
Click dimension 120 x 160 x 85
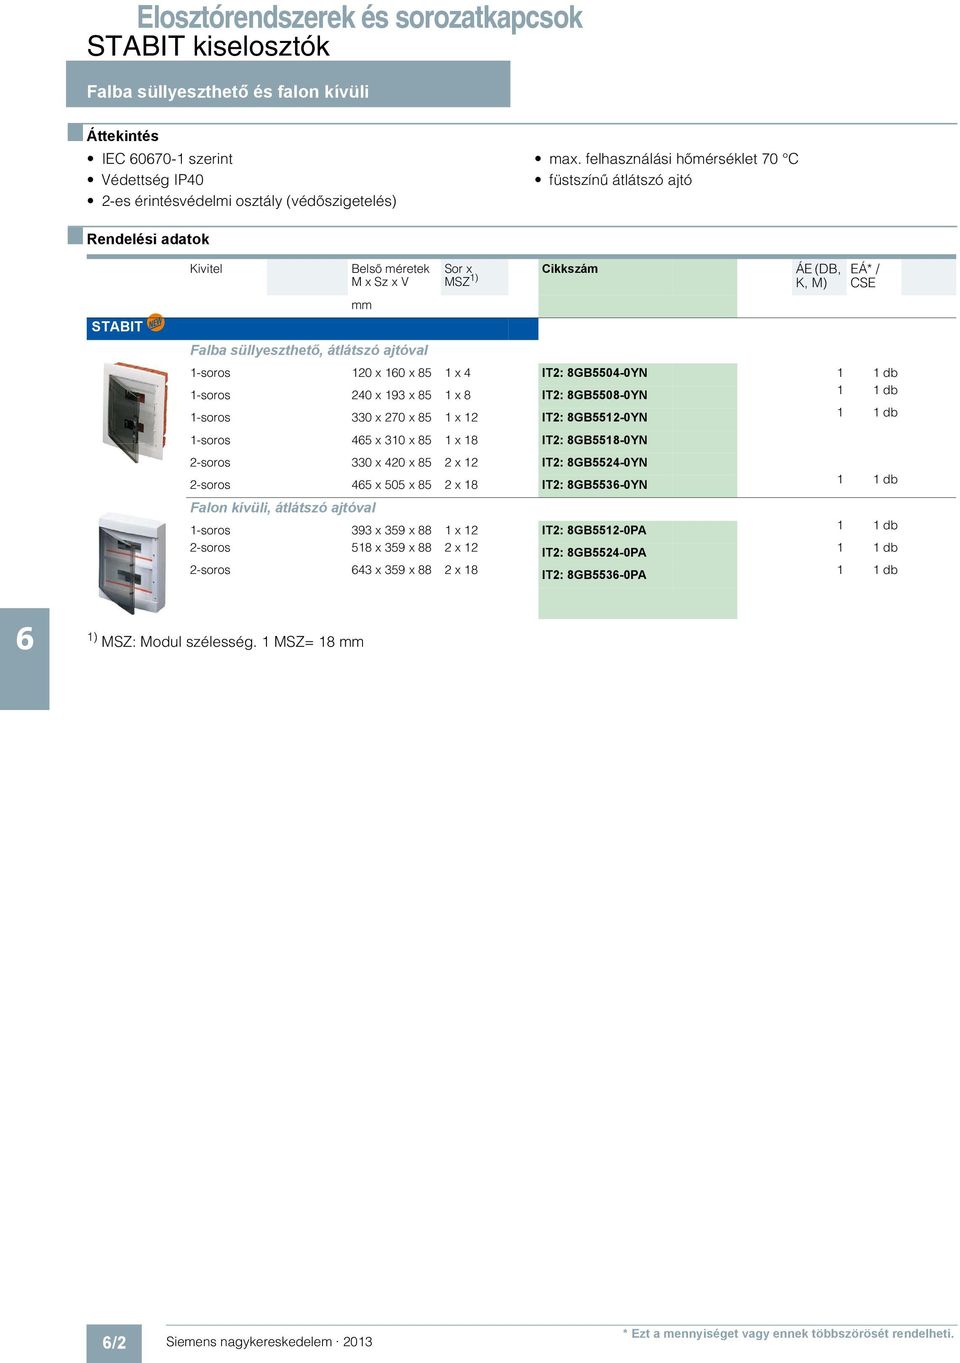click(x=391, y=373)
